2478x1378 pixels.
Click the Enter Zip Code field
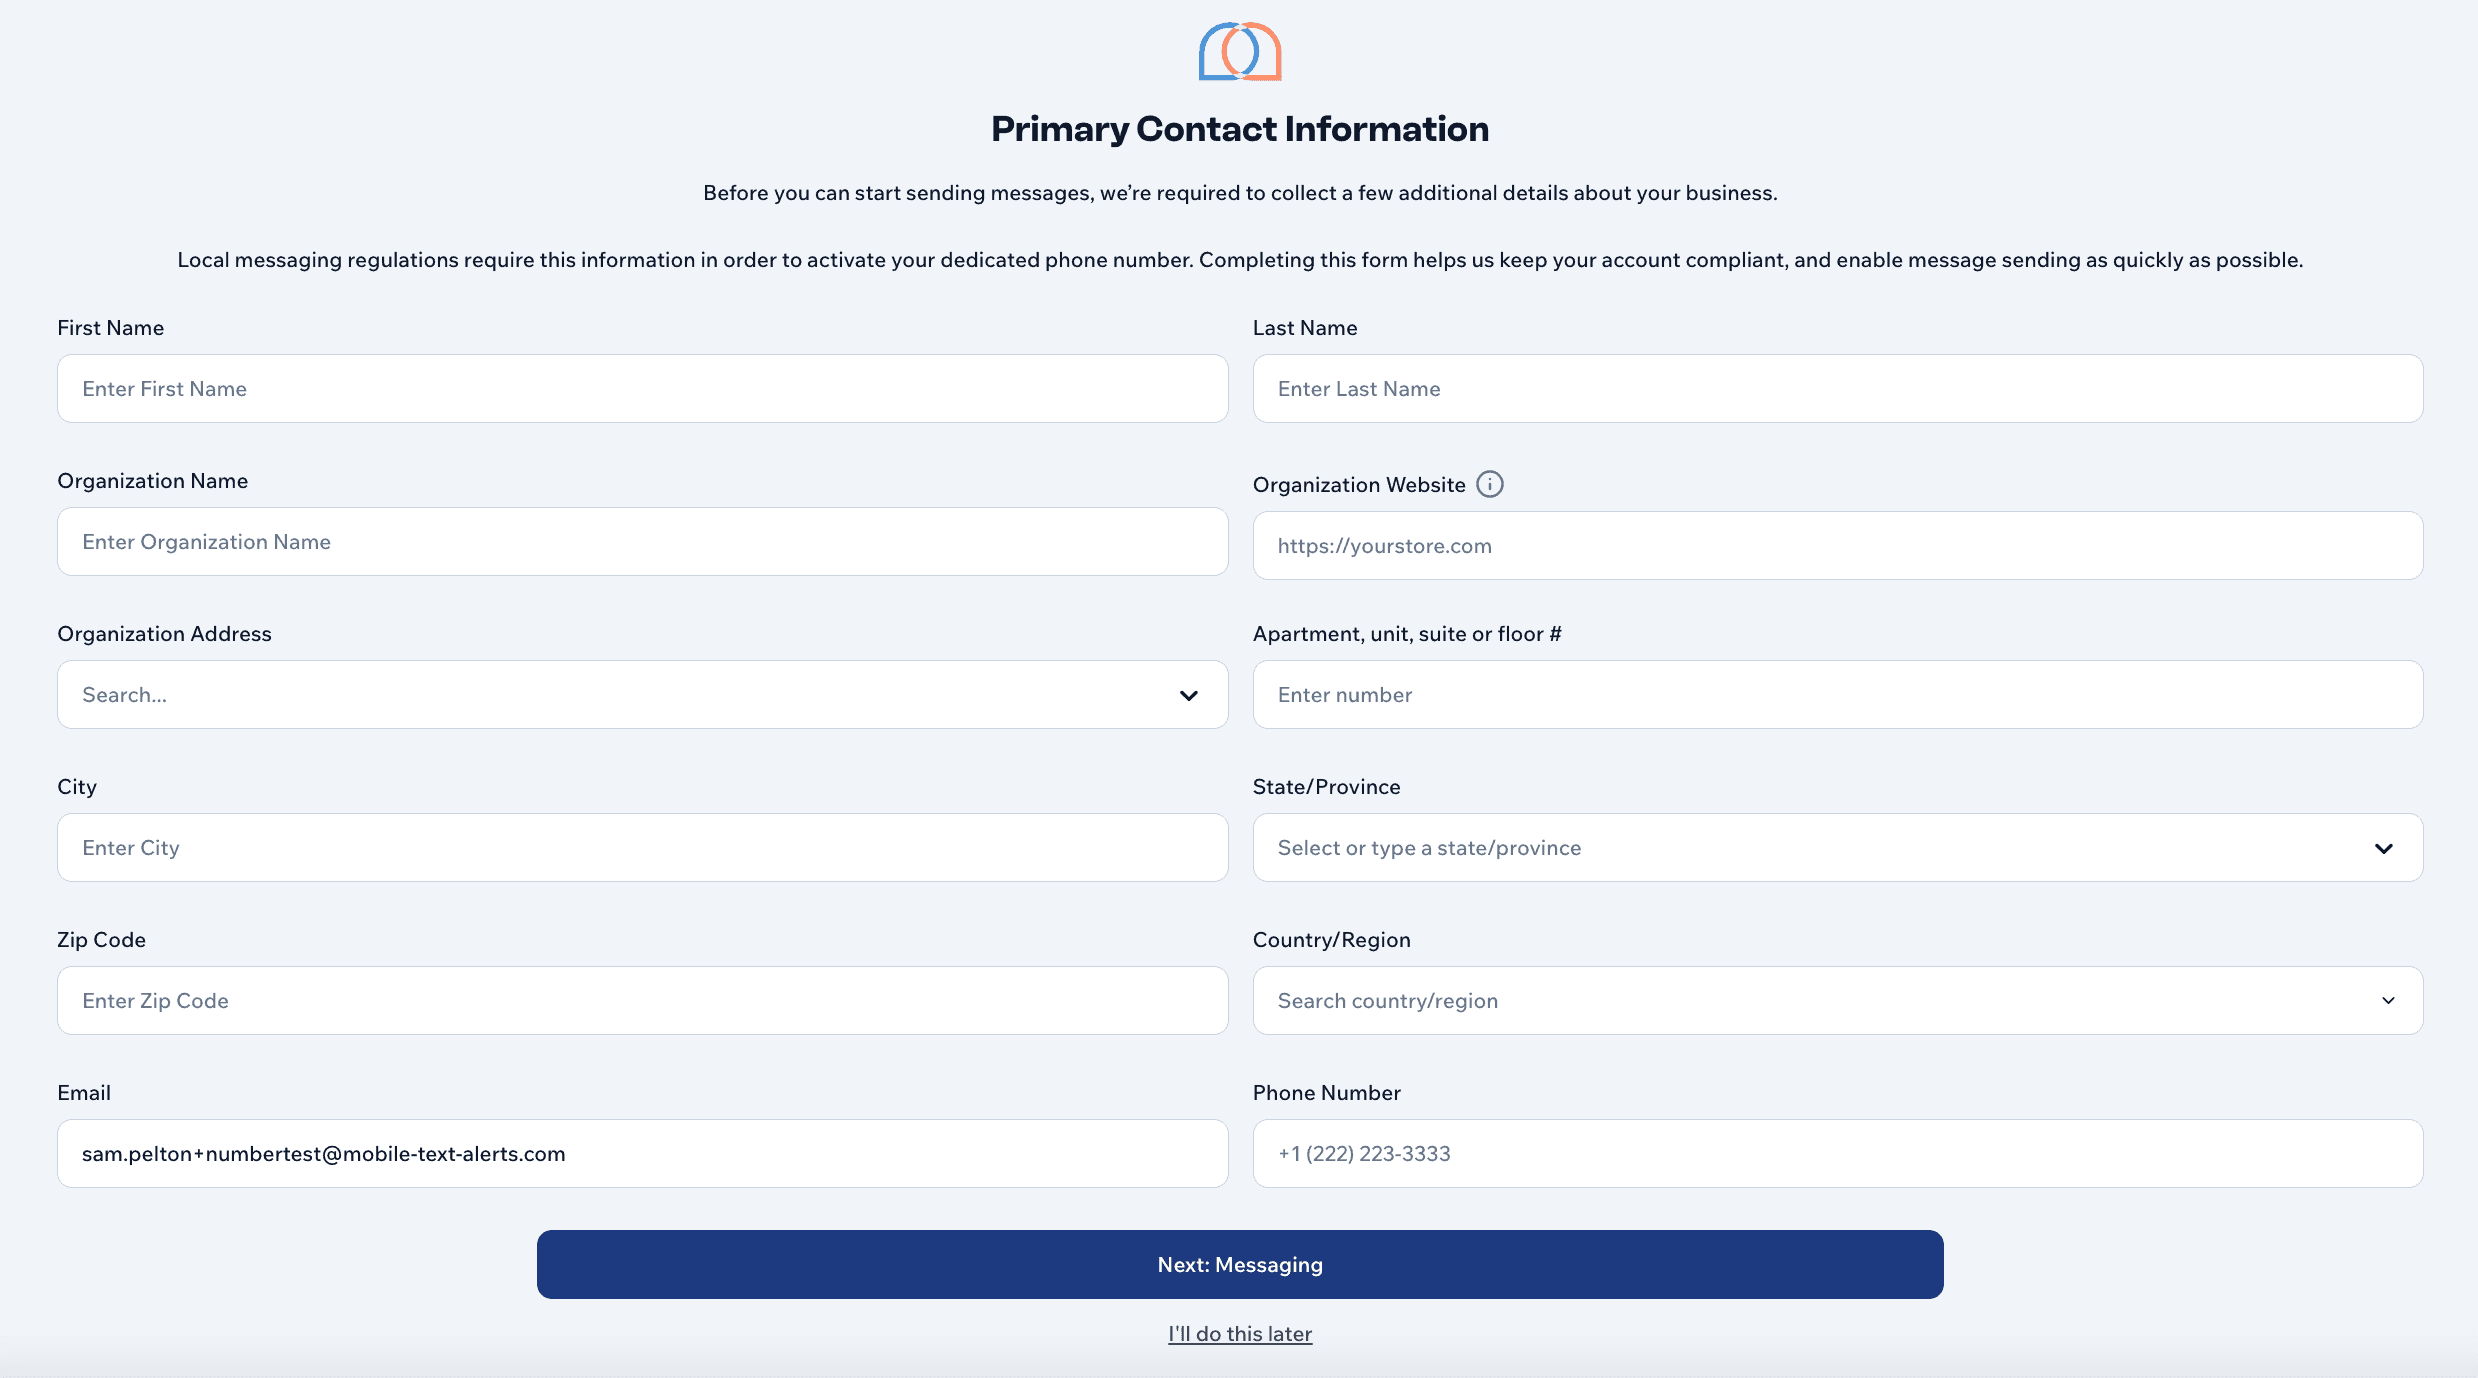coord(642,1000)
